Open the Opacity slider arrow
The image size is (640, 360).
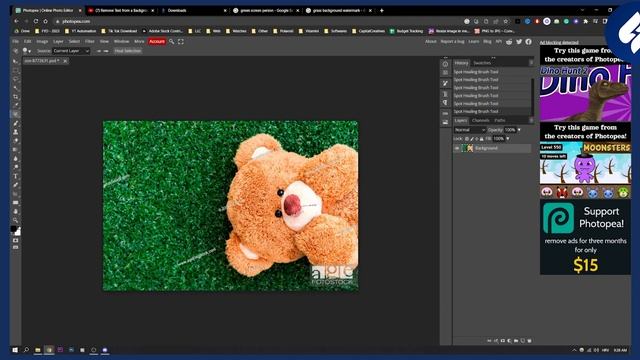[519, 130]
